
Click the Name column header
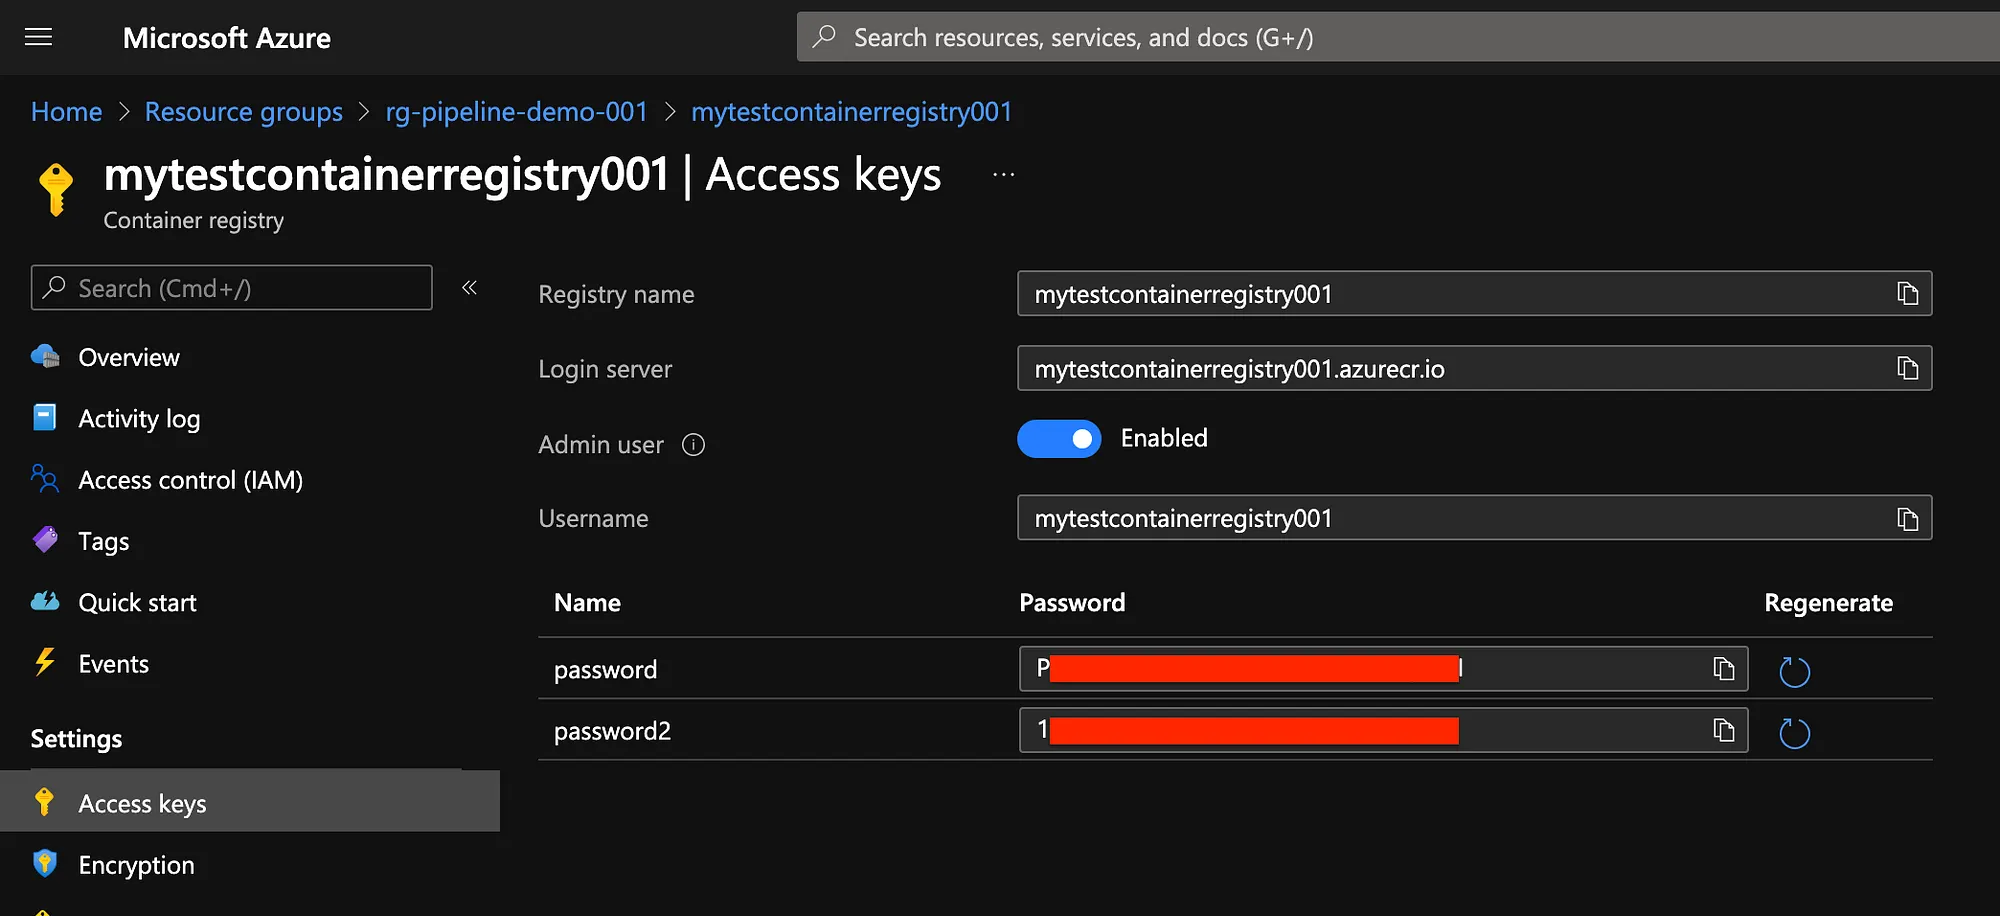587,602
